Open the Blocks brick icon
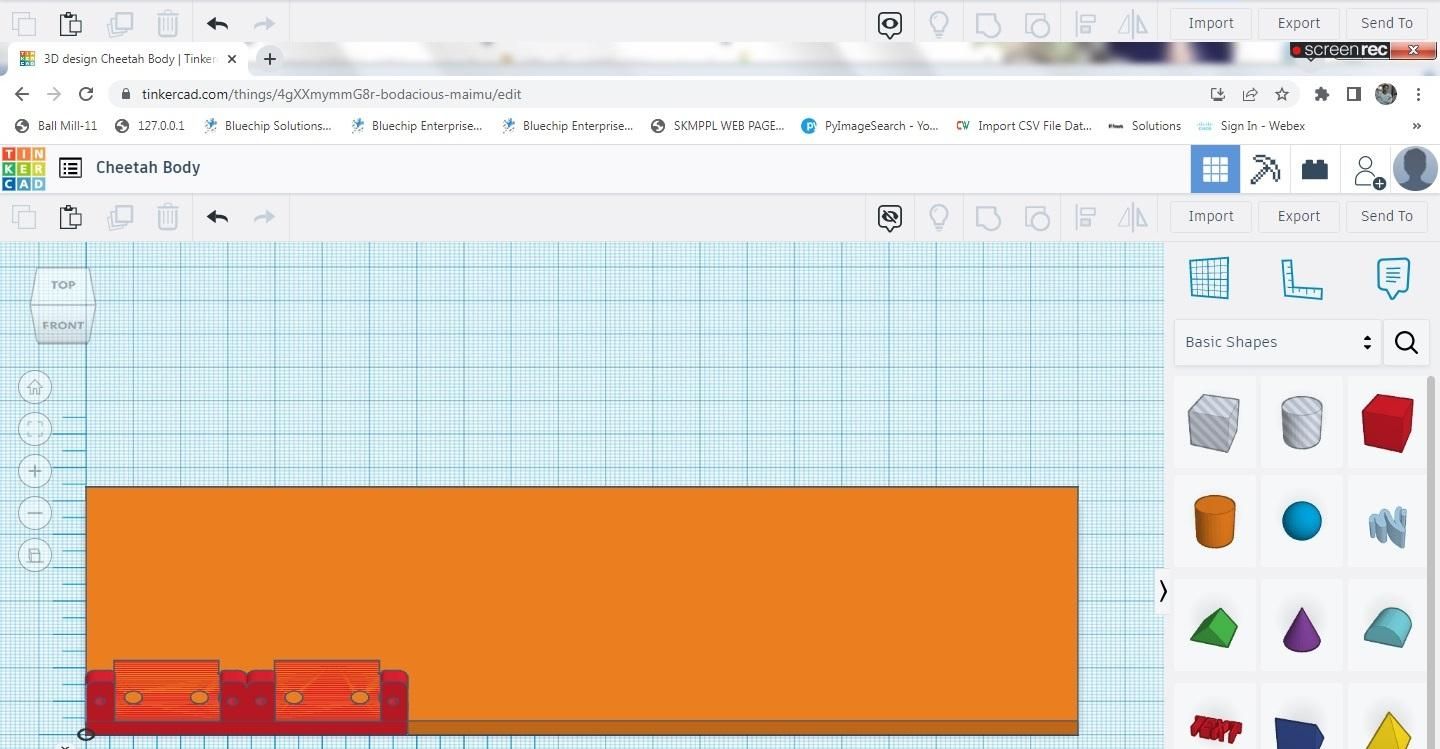 [1315, 169]
